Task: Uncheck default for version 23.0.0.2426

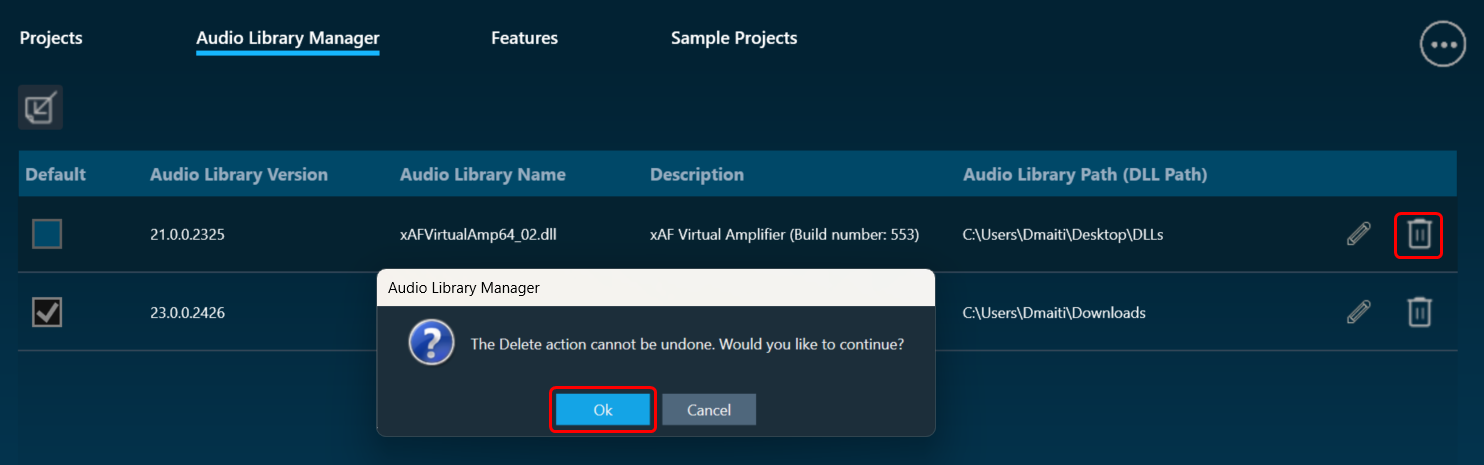Action: [x=47, y=312]
